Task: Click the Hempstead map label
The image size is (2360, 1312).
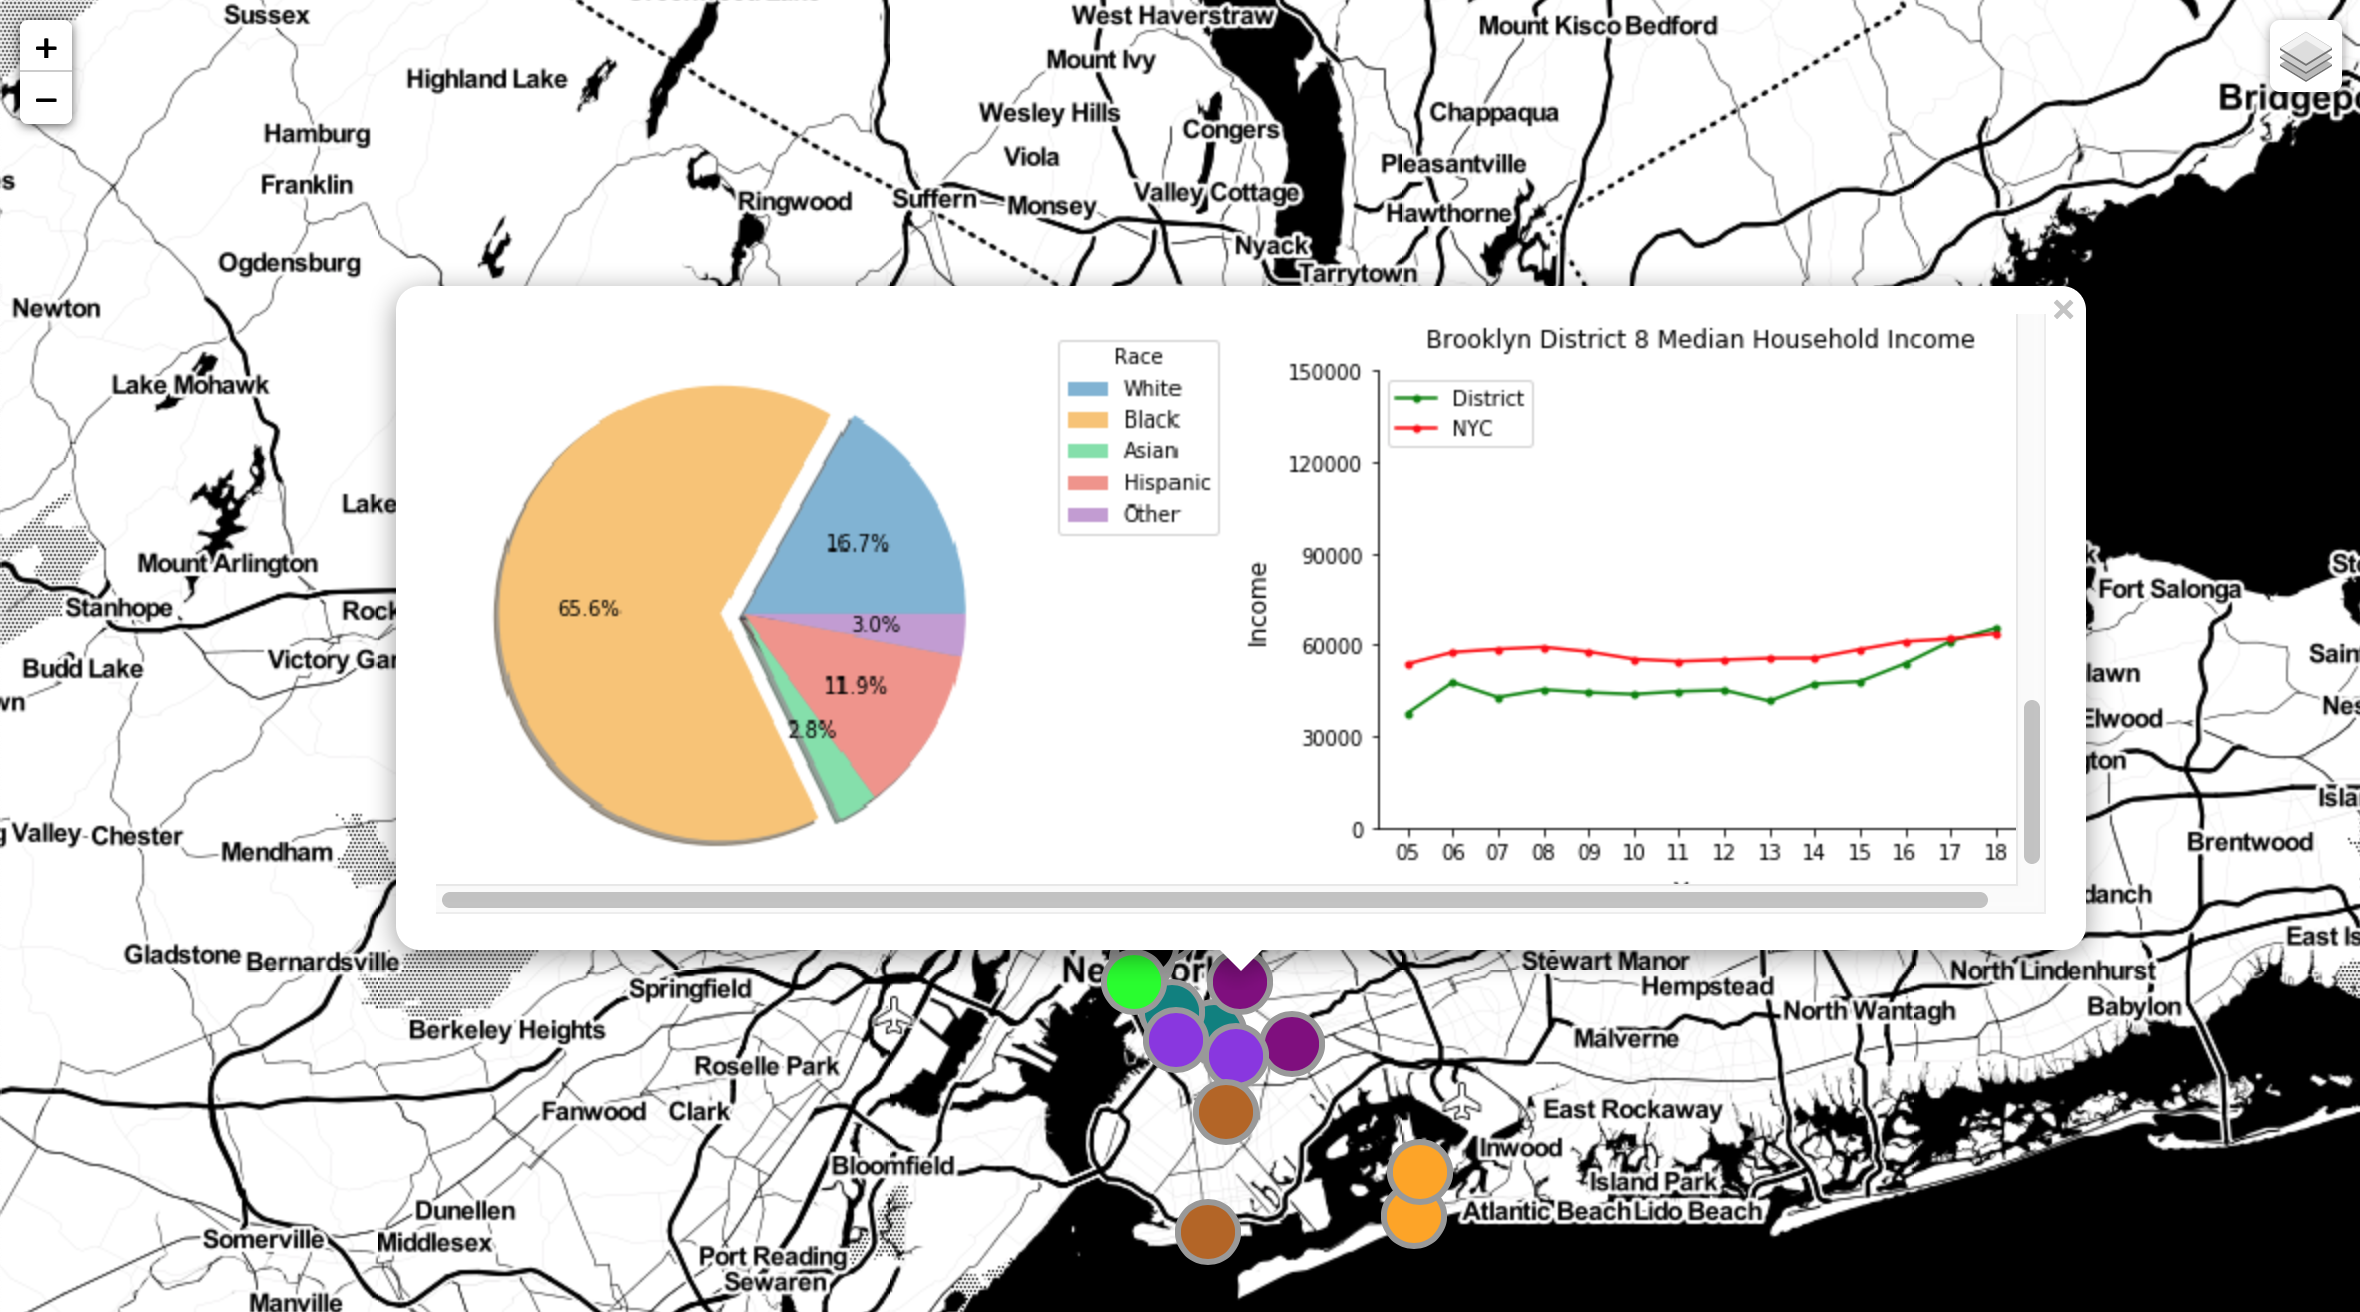Action: (x=1707, y=987)
